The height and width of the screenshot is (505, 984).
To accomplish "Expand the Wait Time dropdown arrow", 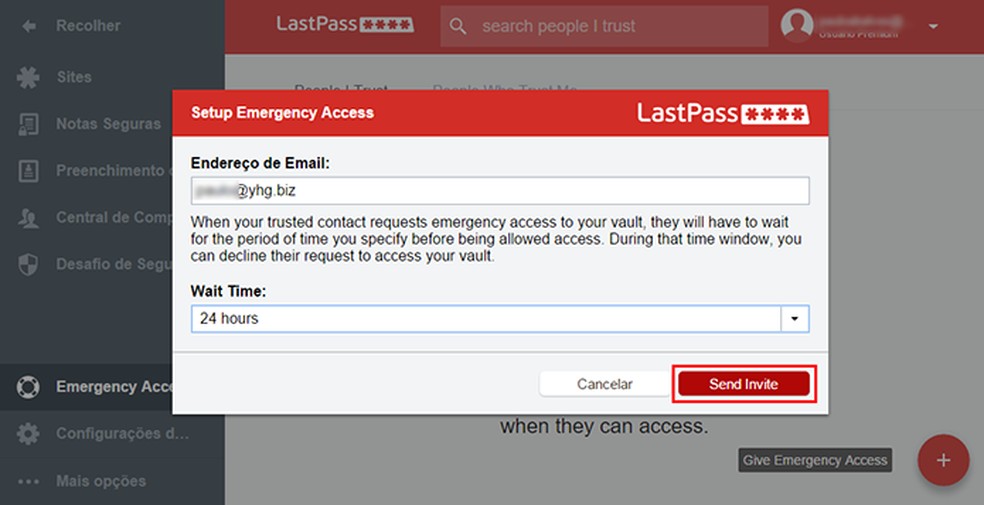I will 795,319.
